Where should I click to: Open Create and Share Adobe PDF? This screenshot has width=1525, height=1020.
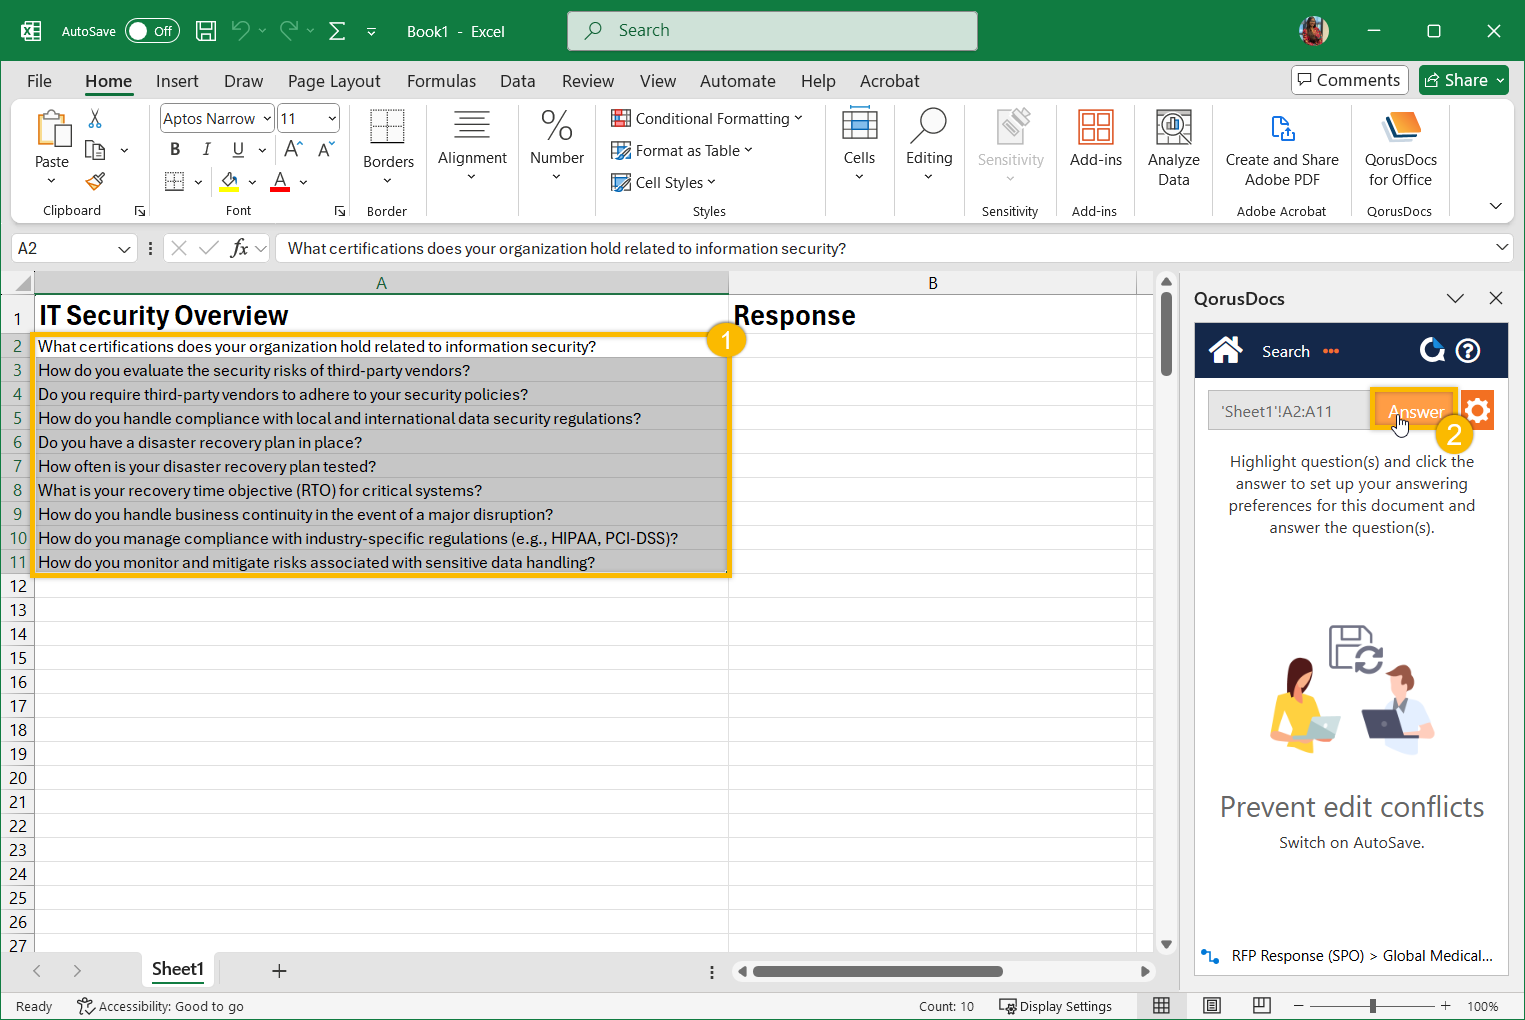tap(1281, 148)
